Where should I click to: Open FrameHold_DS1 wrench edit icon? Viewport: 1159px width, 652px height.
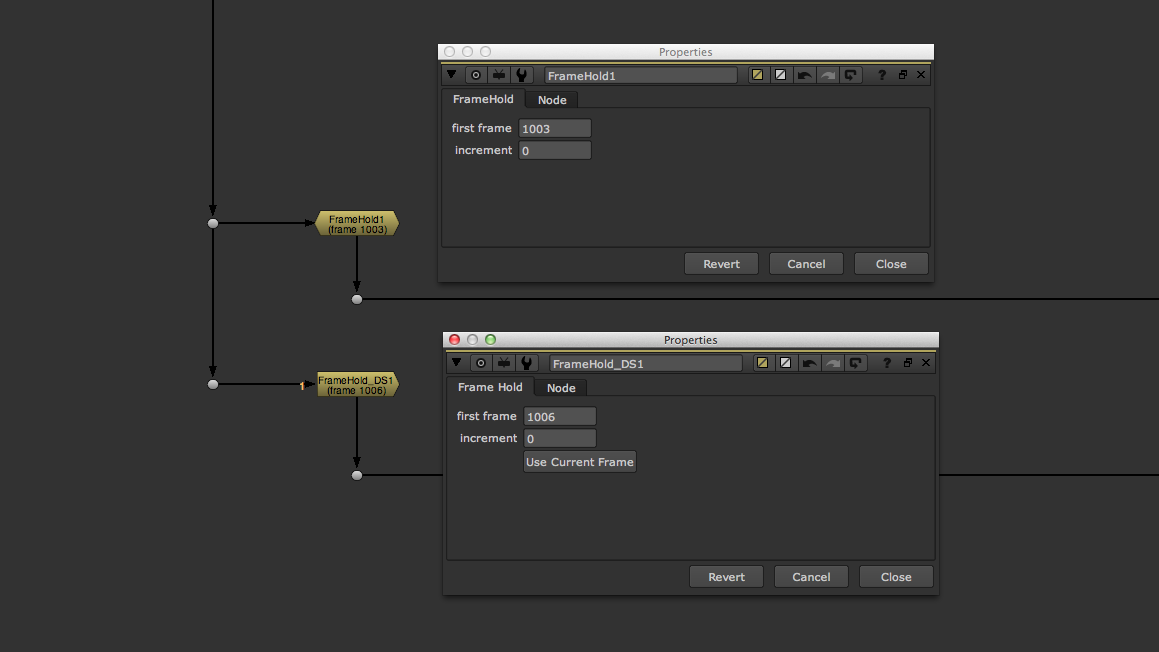(x=527, y=363)
